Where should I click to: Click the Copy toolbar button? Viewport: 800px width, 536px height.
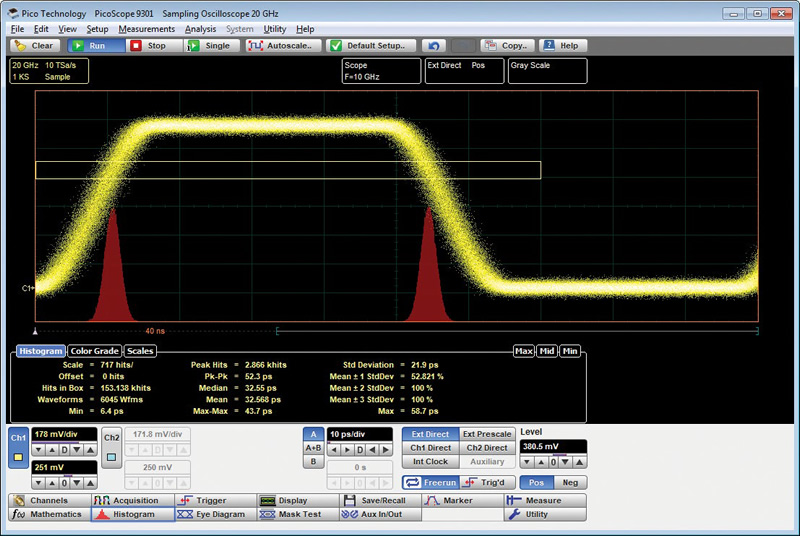pos(507,46)
